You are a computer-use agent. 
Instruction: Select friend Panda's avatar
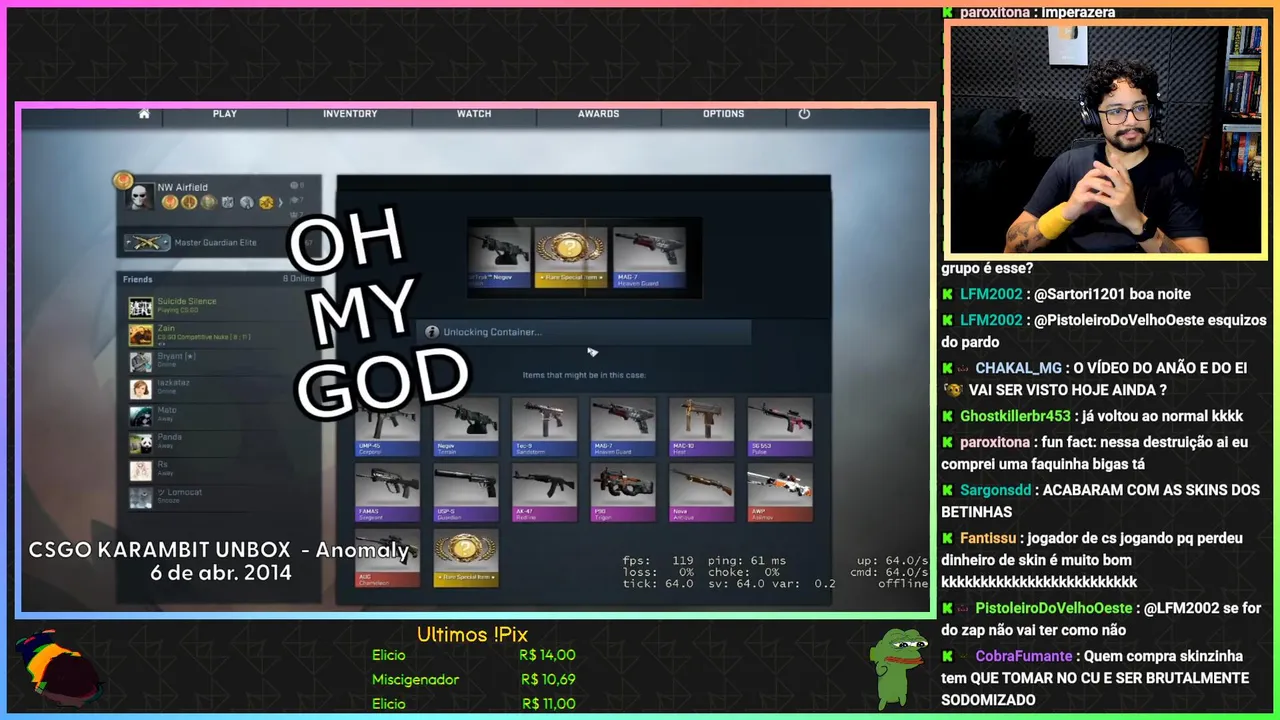[141, 443]
